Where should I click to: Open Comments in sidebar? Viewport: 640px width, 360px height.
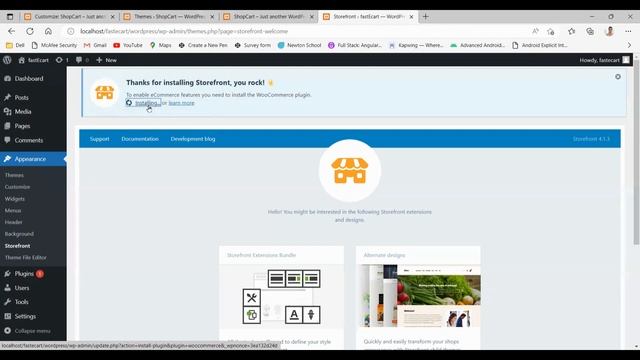33,140
